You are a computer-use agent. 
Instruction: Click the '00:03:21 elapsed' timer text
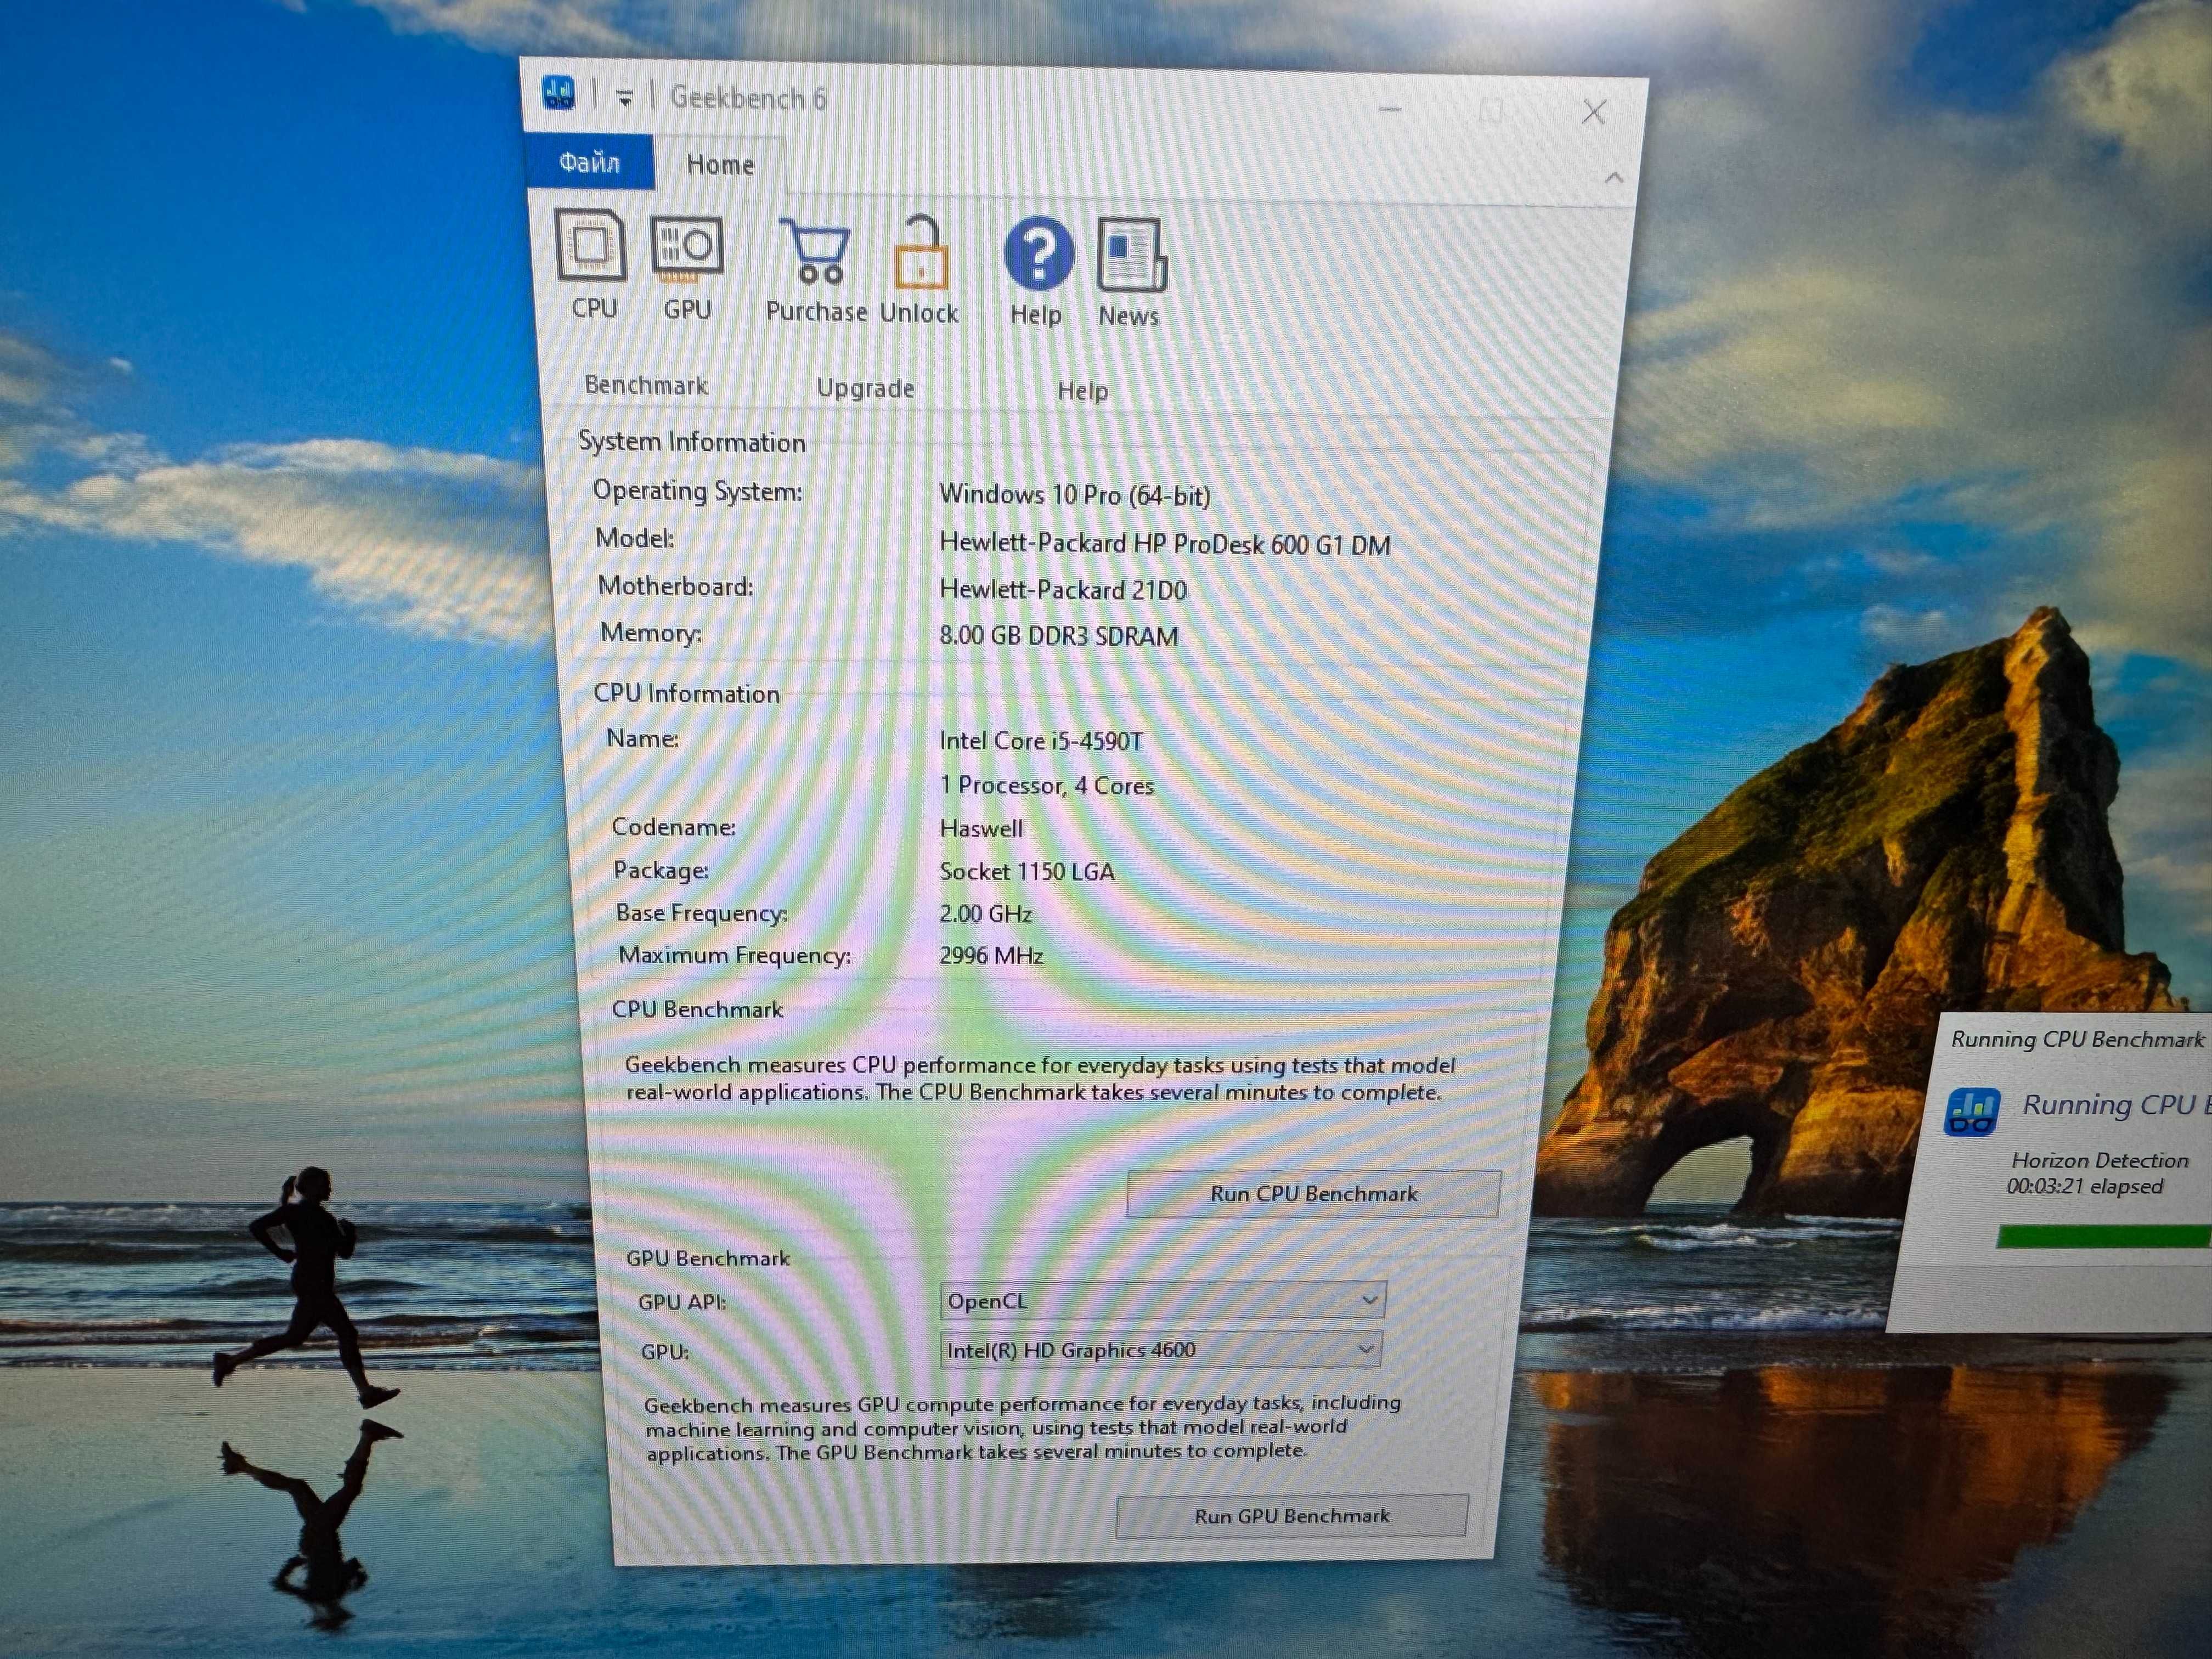(2085, 1187)
